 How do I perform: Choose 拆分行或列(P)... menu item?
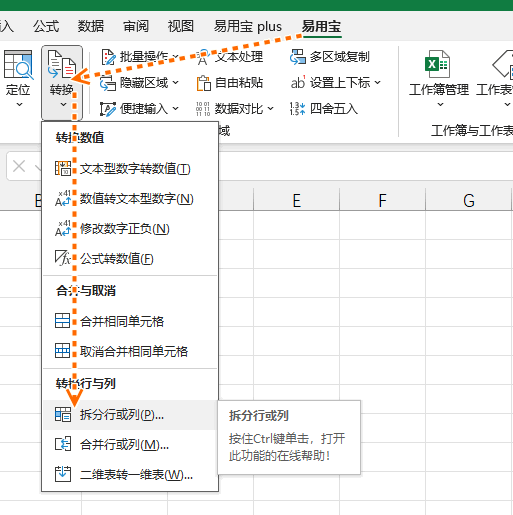(x=130, y=415)
